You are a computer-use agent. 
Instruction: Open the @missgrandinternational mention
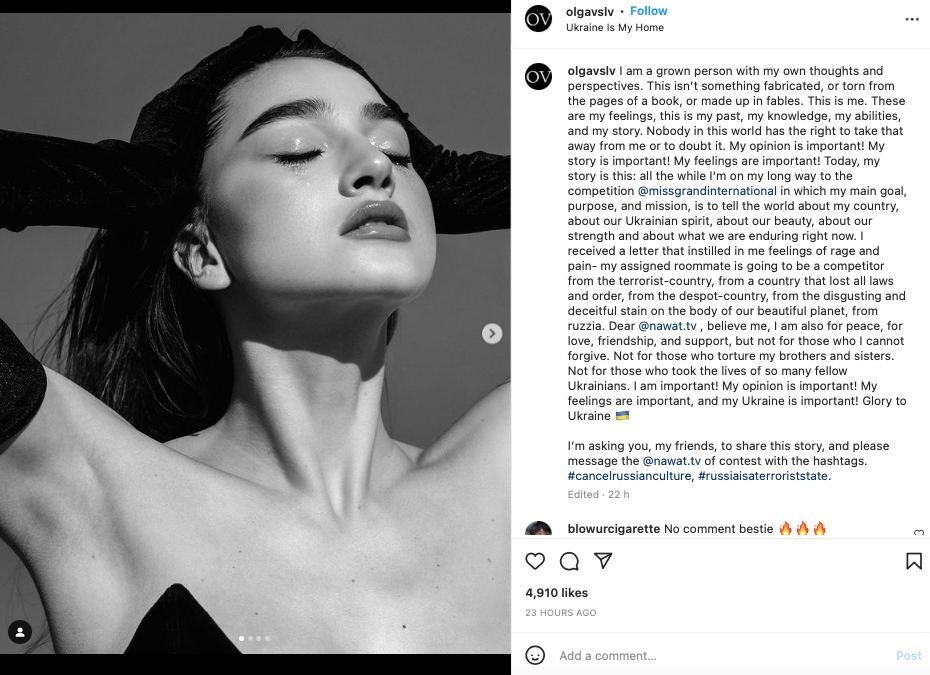tap(706, 191)
